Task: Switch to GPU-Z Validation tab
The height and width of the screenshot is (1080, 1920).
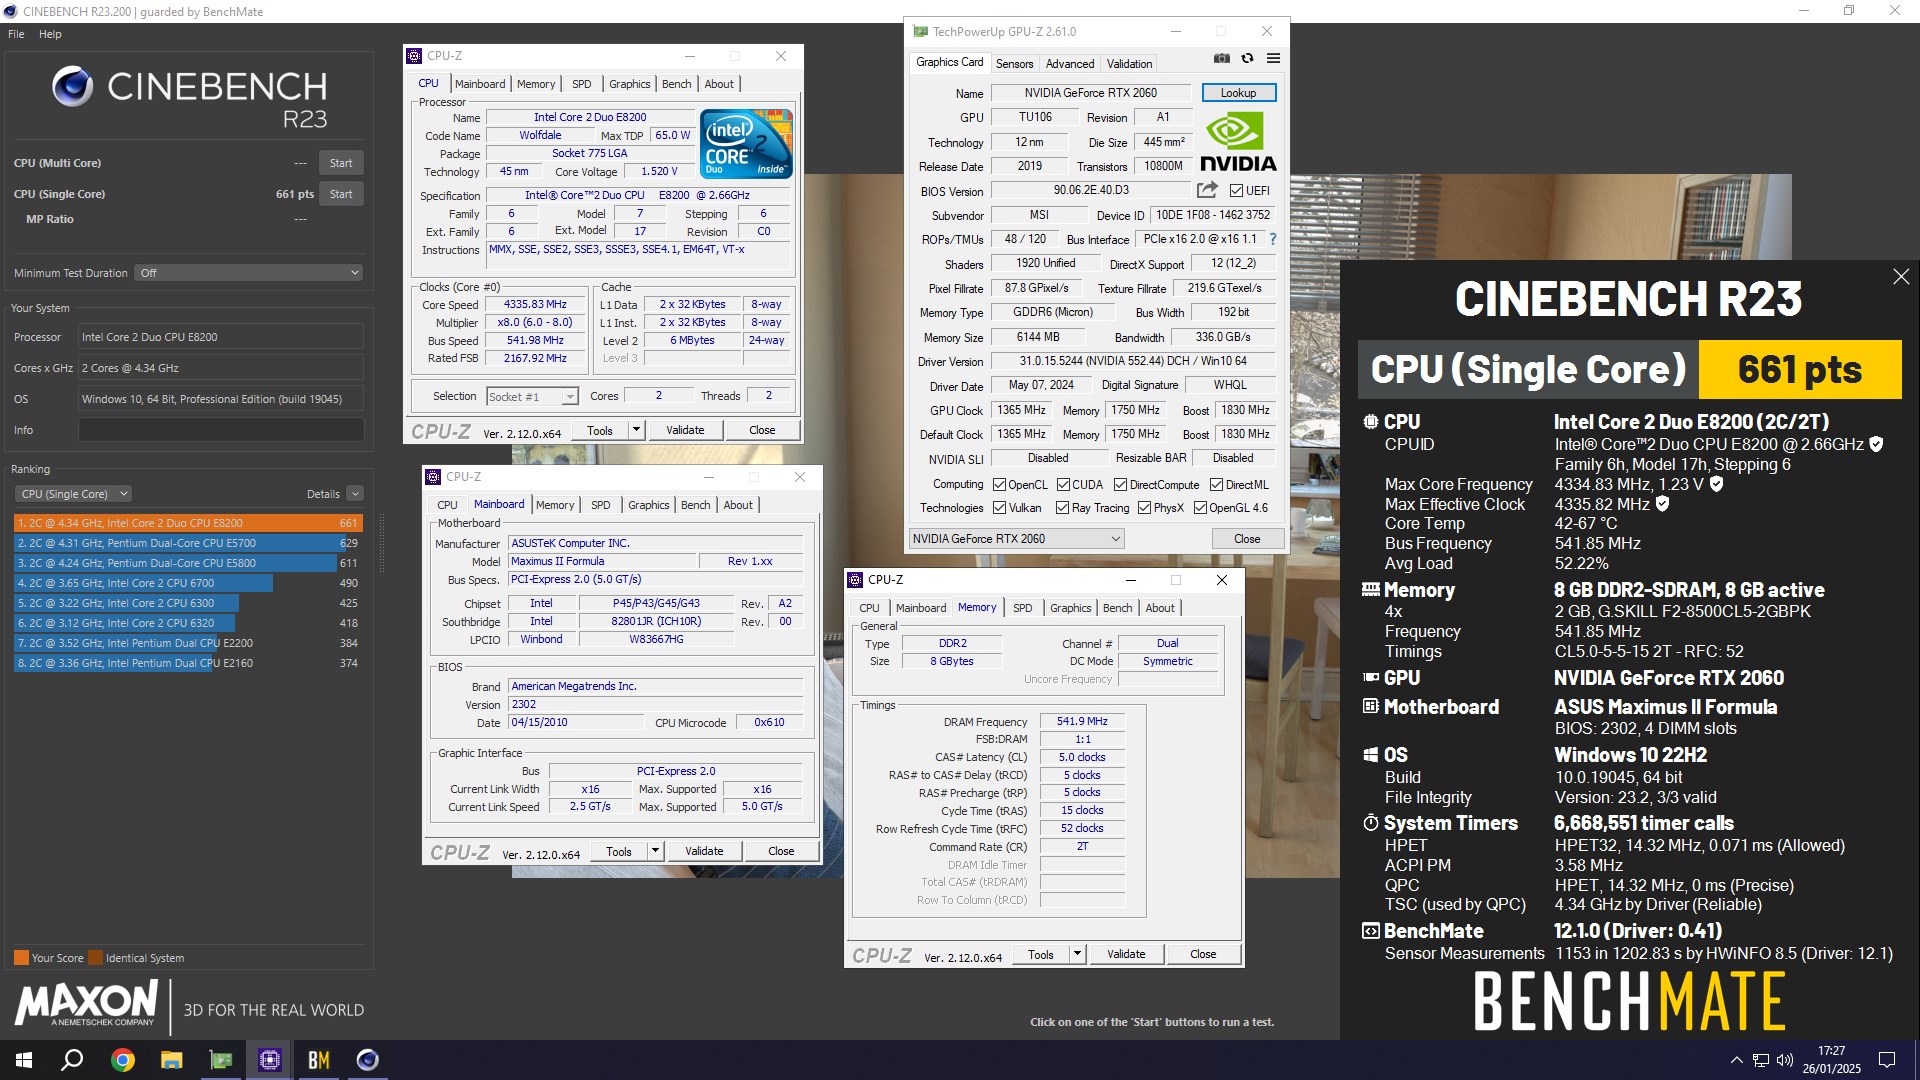Action: coord(1129,64)
